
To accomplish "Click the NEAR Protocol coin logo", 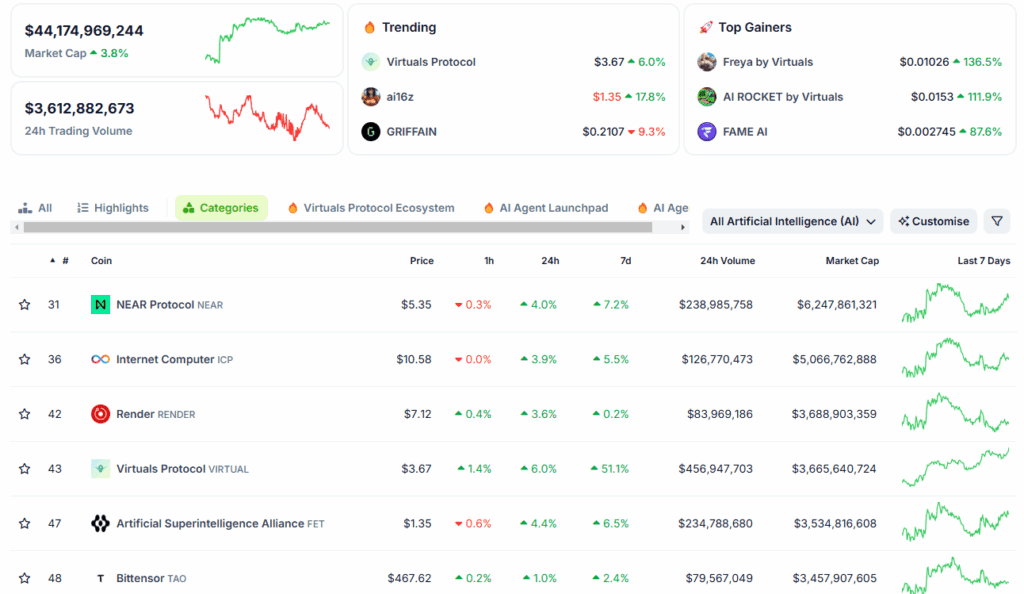I will click(x=99, y=304).
